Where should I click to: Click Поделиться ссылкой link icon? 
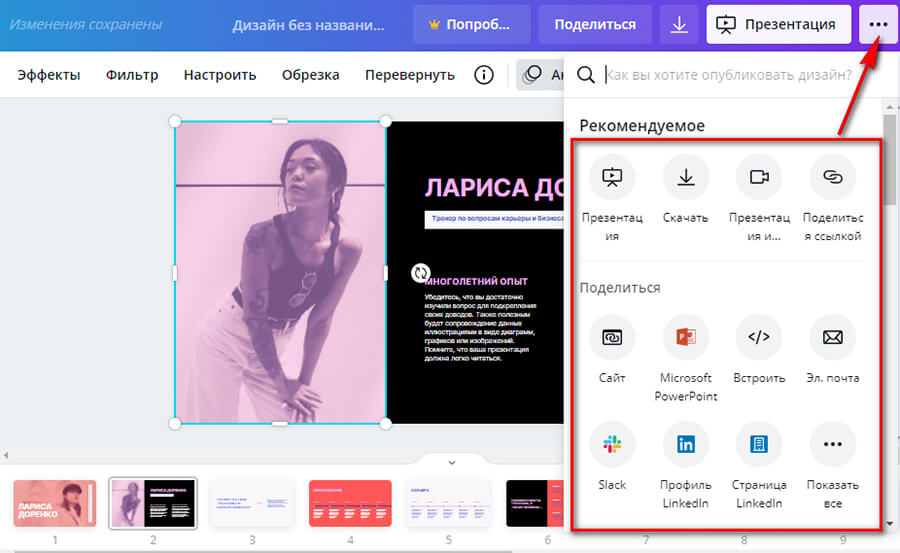(x=832, y=177)
